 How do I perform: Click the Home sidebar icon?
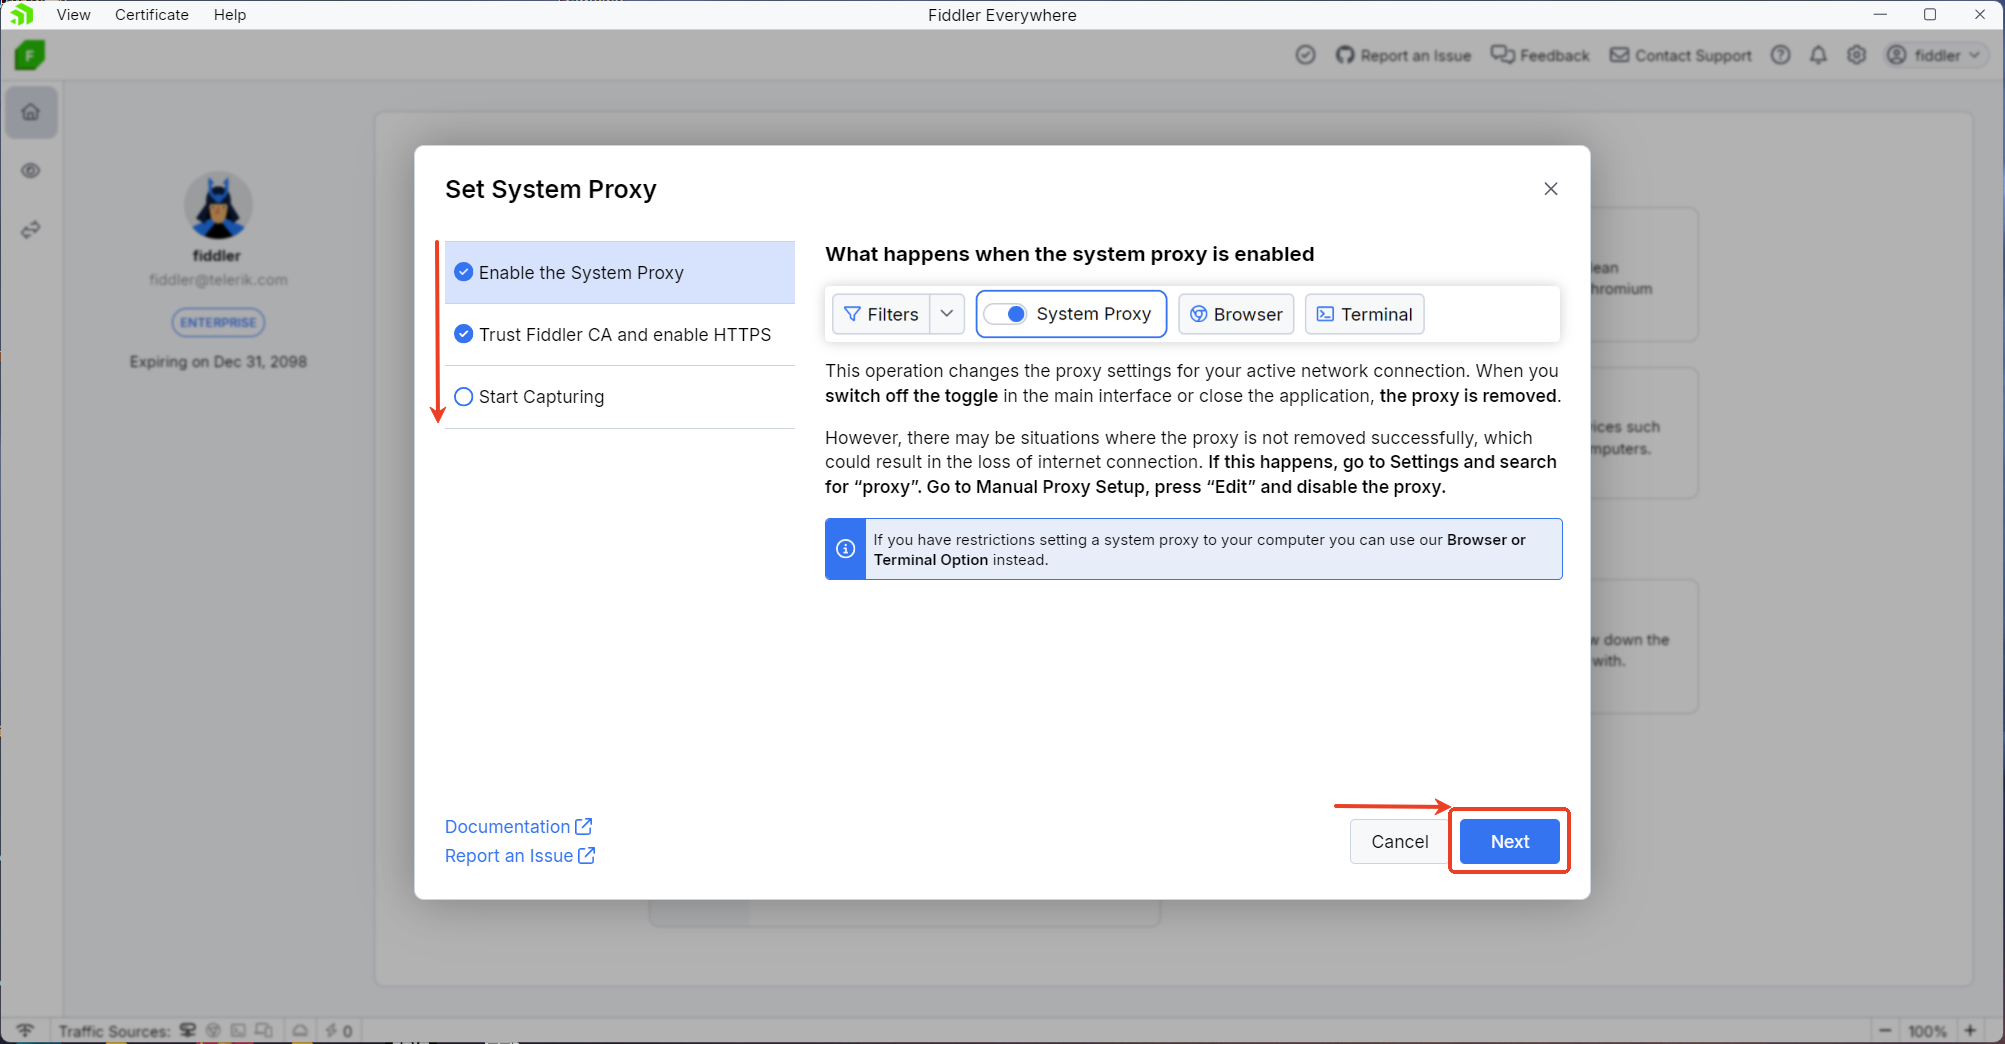pos(31,112)
